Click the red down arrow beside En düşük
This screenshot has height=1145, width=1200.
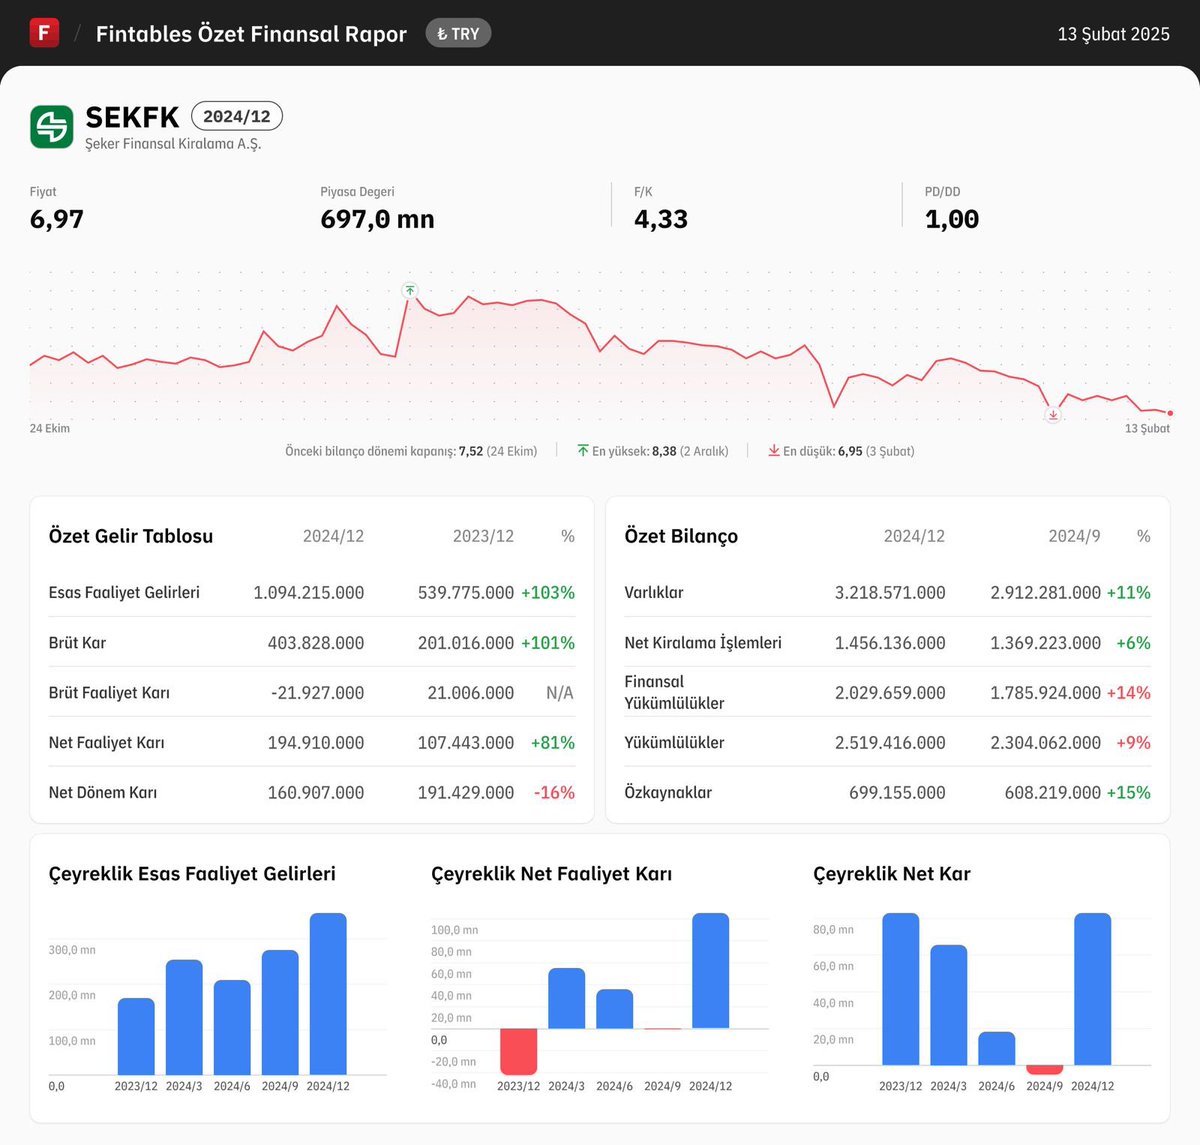(x=774, y=451)
